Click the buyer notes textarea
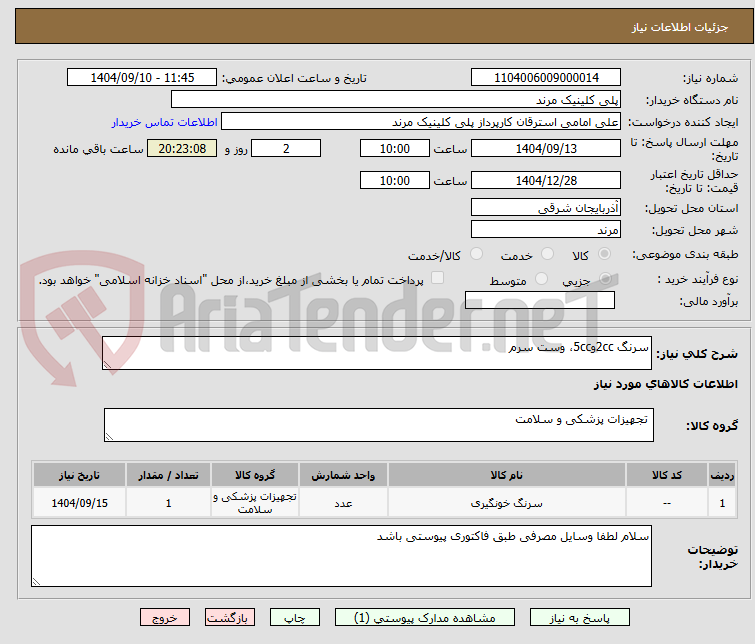Image resolution: width=755 pixels, height=644 pixels. coord(341,556)
